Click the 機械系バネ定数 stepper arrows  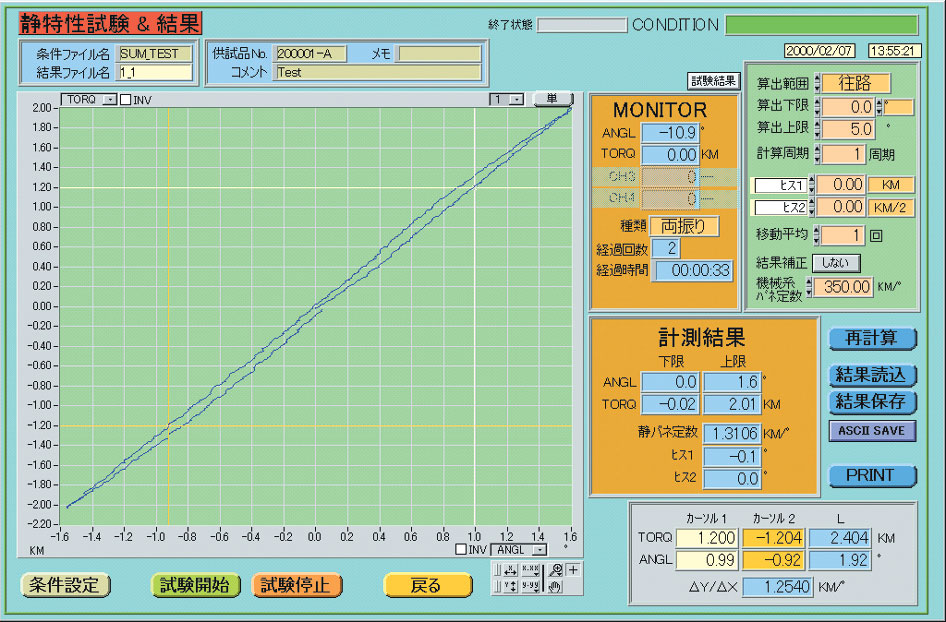[x=810, y=287]
